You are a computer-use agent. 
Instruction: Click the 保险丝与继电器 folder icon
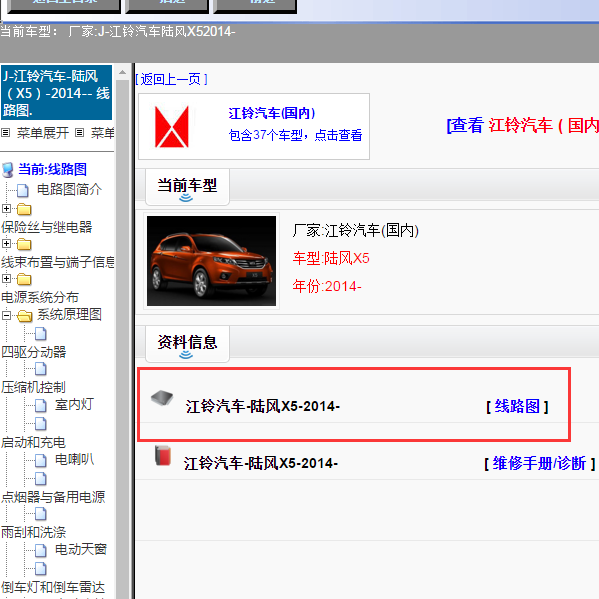point(24,209)
